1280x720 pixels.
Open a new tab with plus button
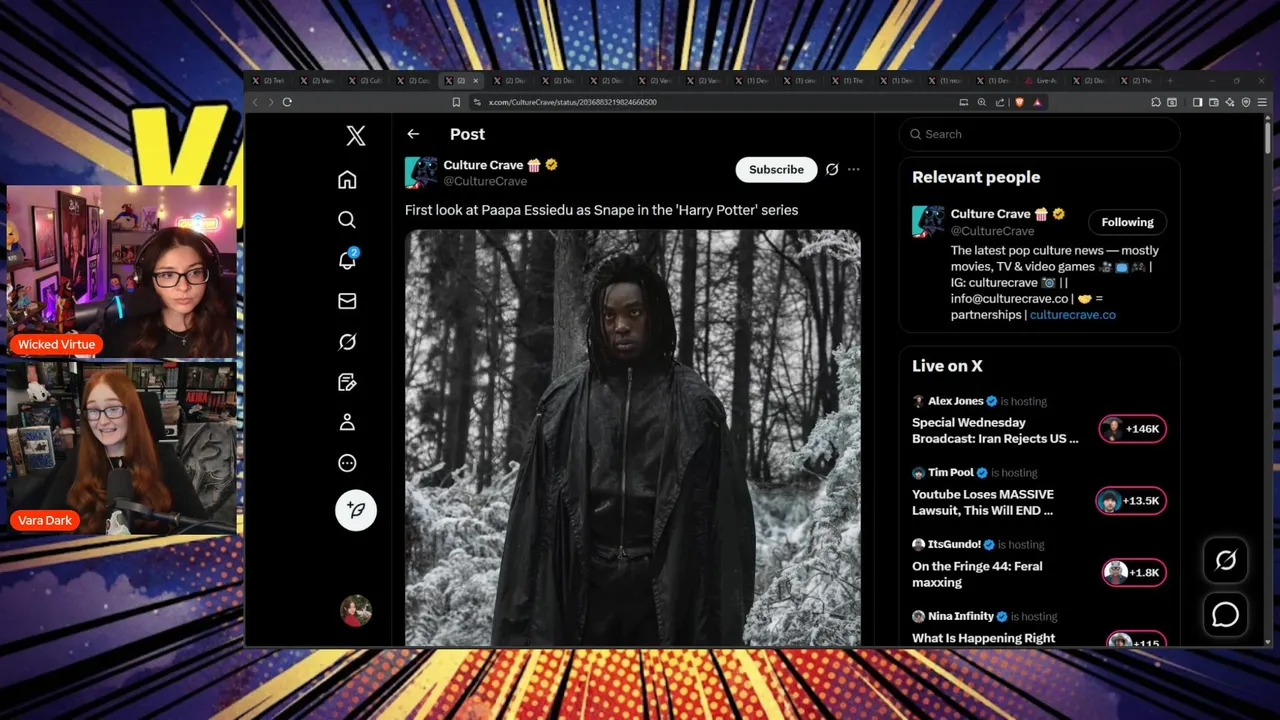click(1170, 81)
